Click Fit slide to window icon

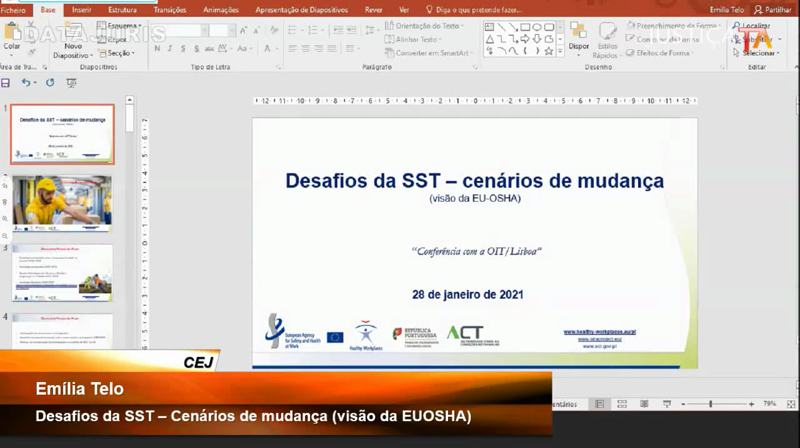tap(789, 404)
